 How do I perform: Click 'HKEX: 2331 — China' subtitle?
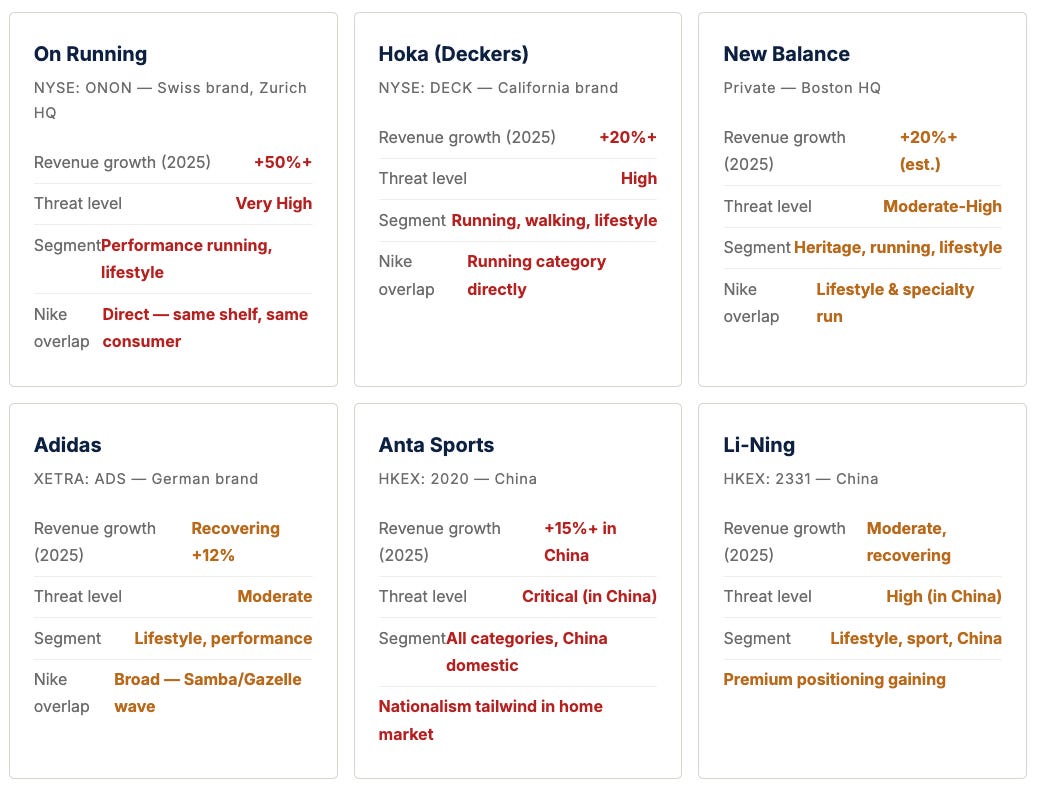(x=801, y=479)
